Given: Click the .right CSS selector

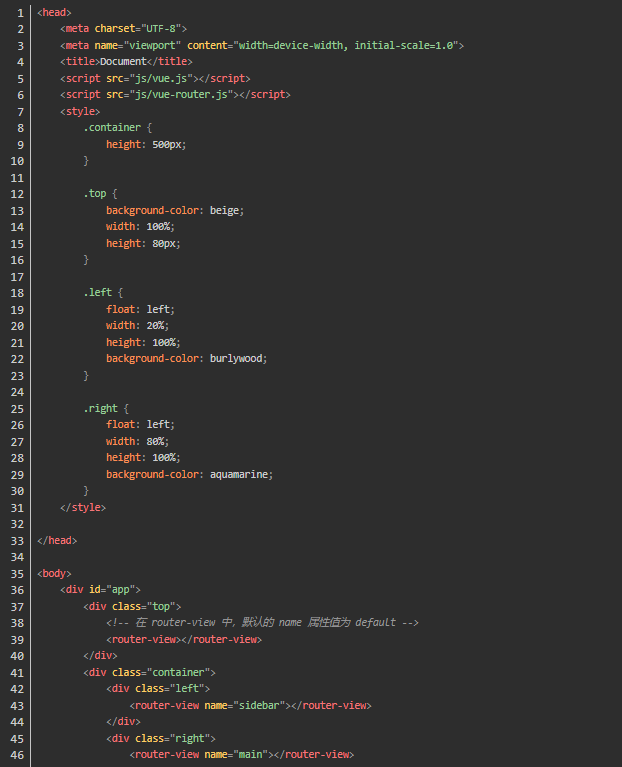Looking at the screenshot, I should [101, 408].
